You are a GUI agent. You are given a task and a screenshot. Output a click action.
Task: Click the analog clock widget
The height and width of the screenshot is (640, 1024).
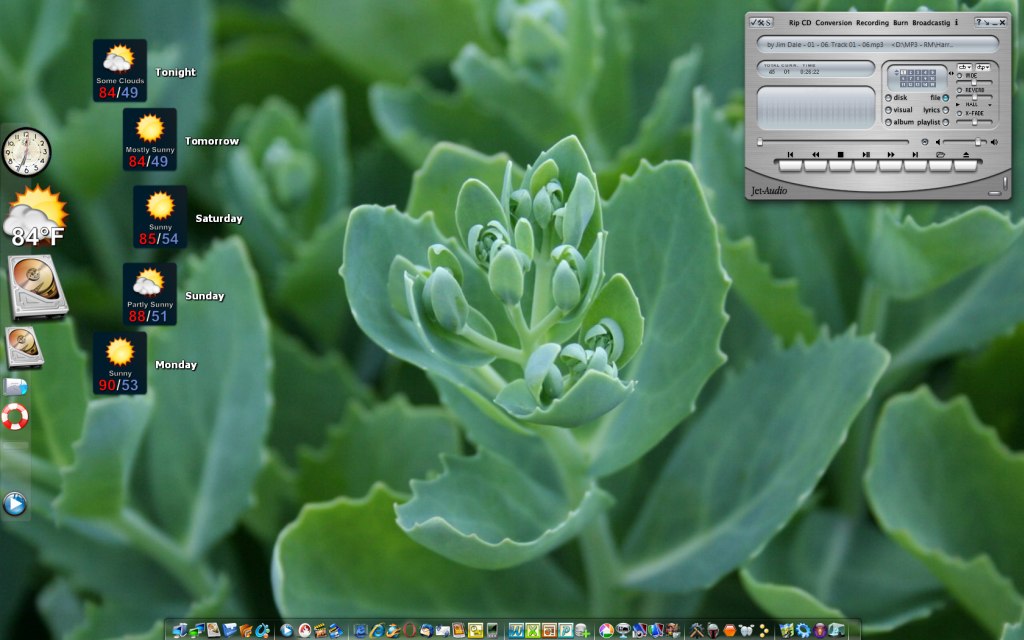[26, 152]
